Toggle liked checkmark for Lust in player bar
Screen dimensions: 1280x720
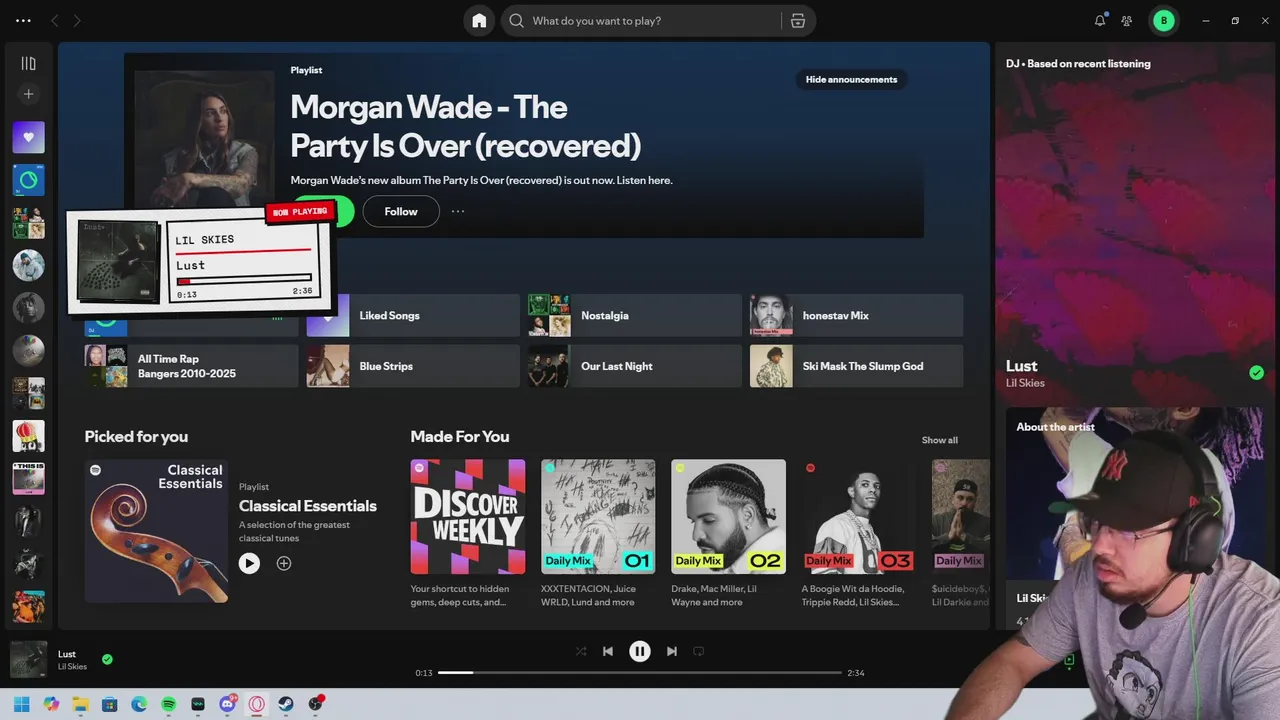click(x=107, y=659)
